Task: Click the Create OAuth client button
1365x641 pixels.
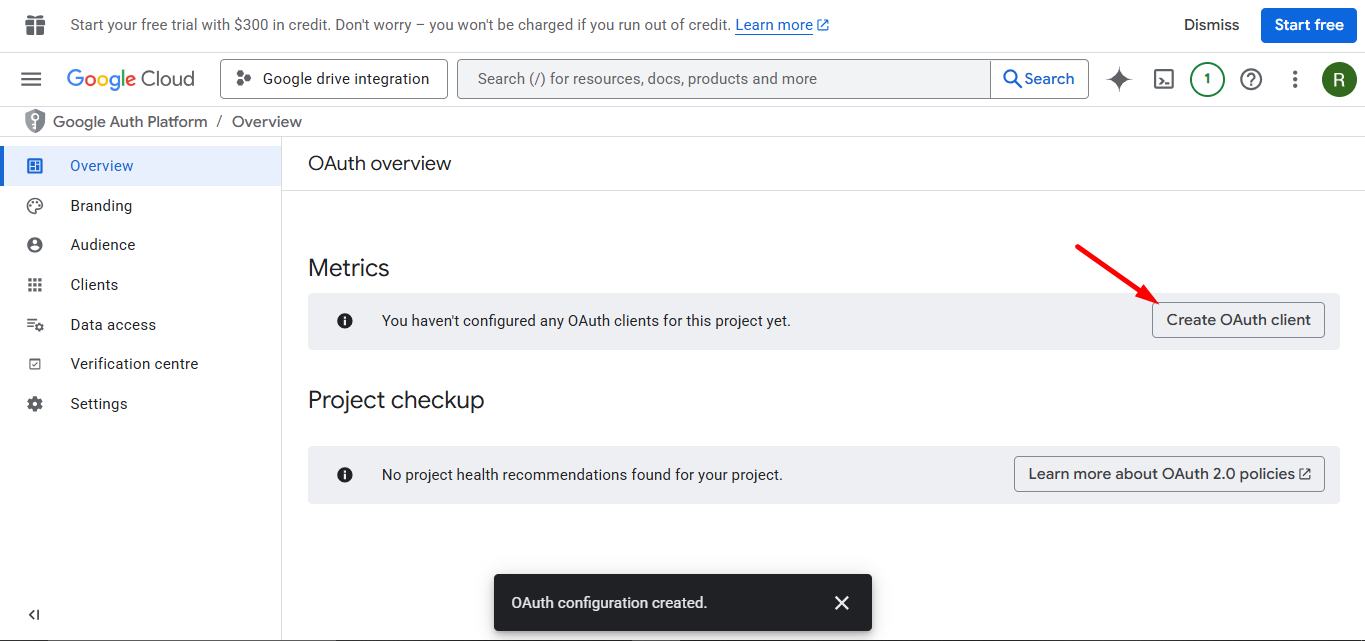Action: click(x=1238, y=319)
